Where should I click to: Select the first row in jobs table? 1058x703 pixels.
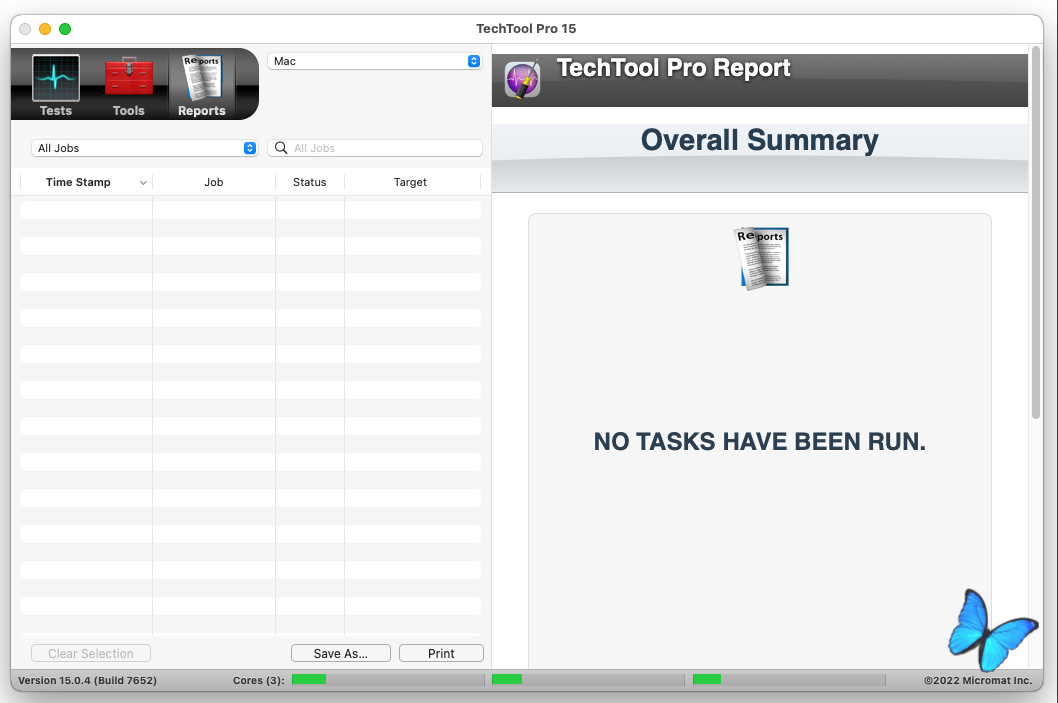pos(250,210)
